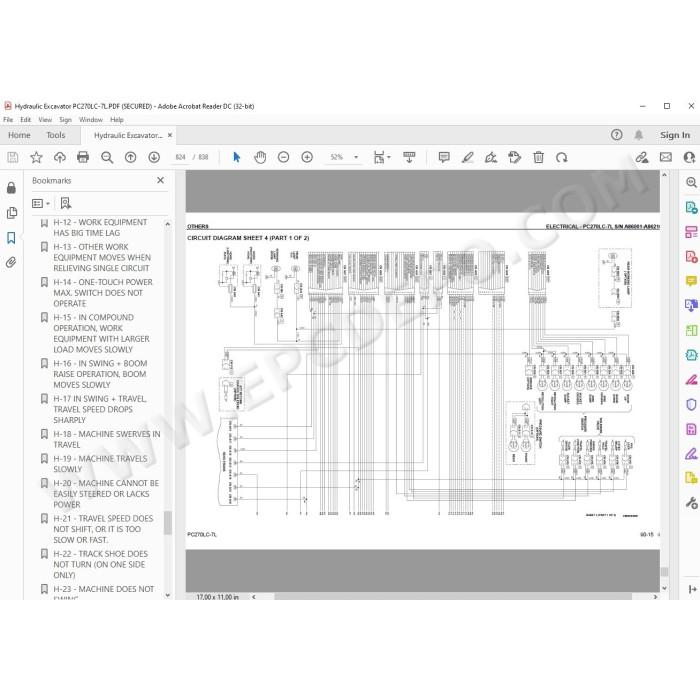
Task: Open the Sign document tool
Action: [491, 157]
